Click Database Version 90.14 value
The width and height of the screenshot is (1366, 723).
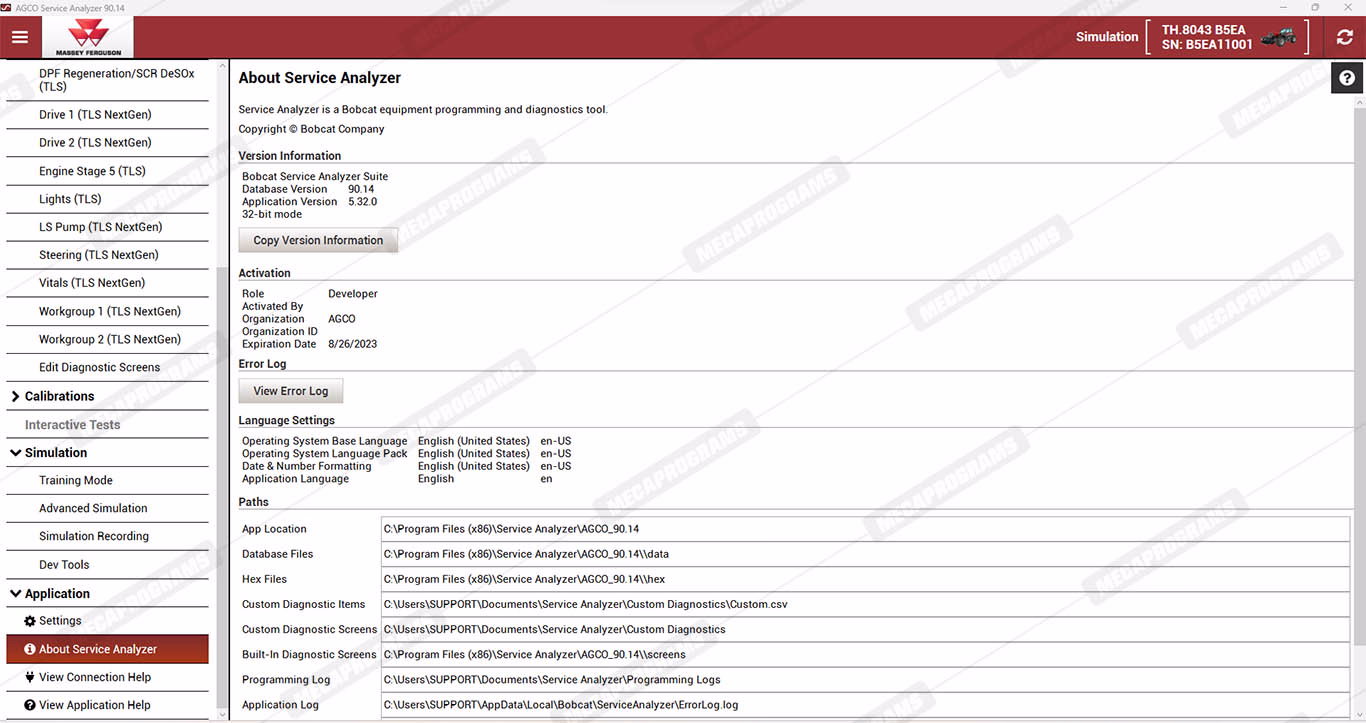(x=361, y=189)
